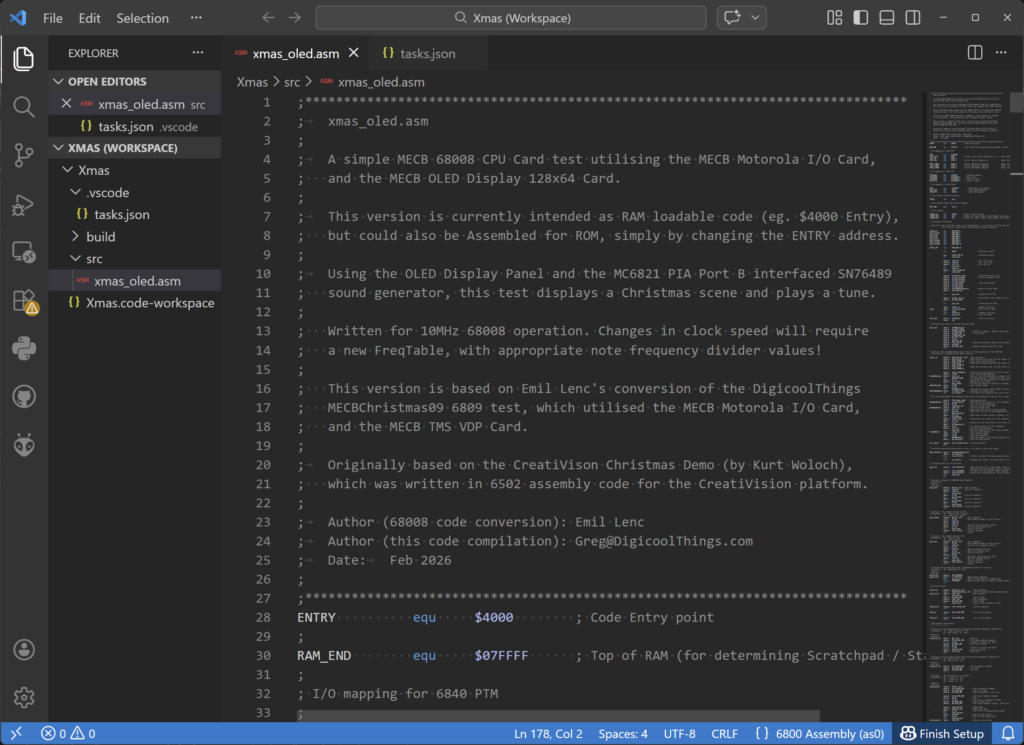
Task: Switch to the tasks.json tab
Action: point(427,53)
